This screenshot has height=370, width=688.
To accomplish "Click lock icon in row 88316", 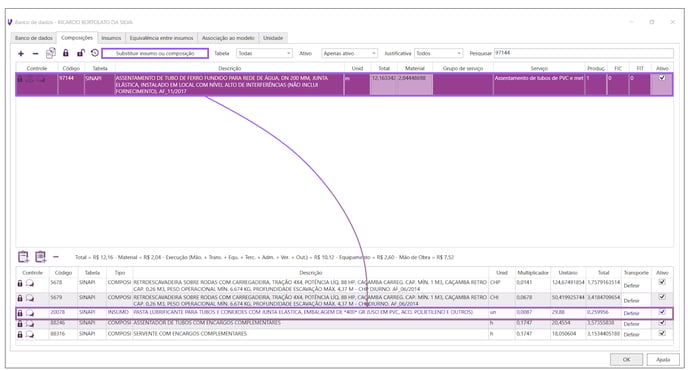I will pyautogui.click(x=20, y=334).
